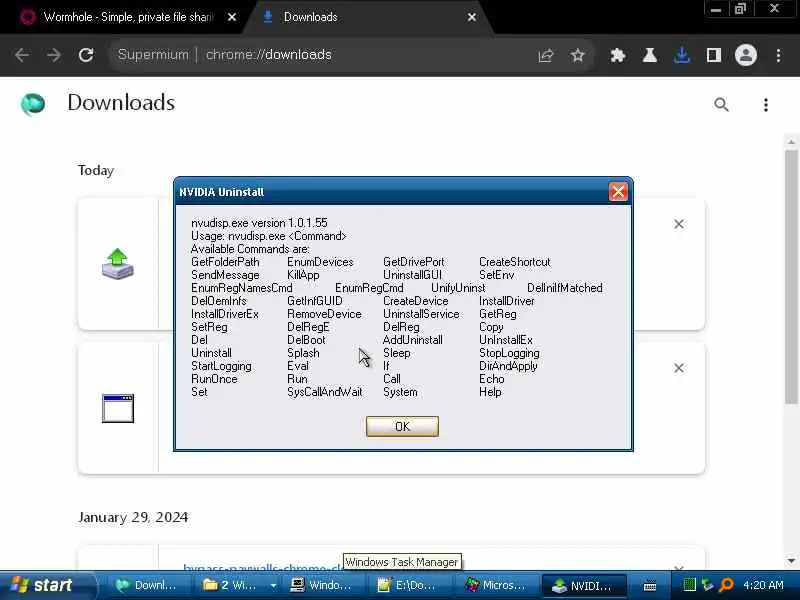This screenshot has width=800, height=600.
Task: Click the safely remove hardware tray icon
Action: [x=707, y=585]
